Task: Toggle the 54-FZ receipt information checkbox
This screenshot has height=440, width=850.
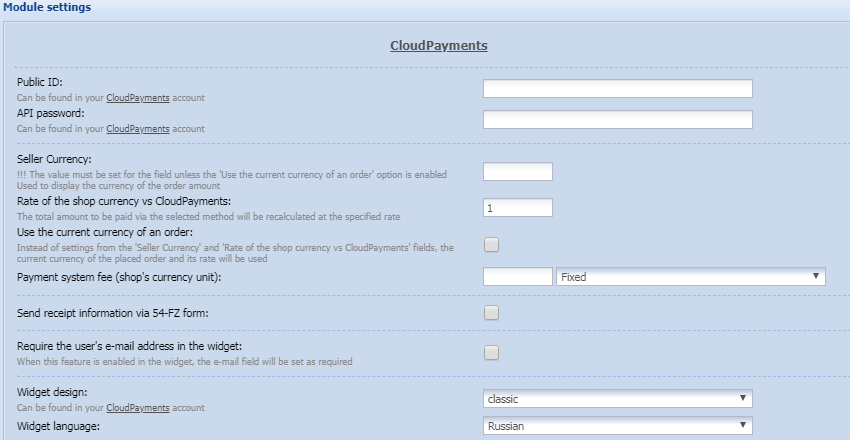Action: coord(491,313)
